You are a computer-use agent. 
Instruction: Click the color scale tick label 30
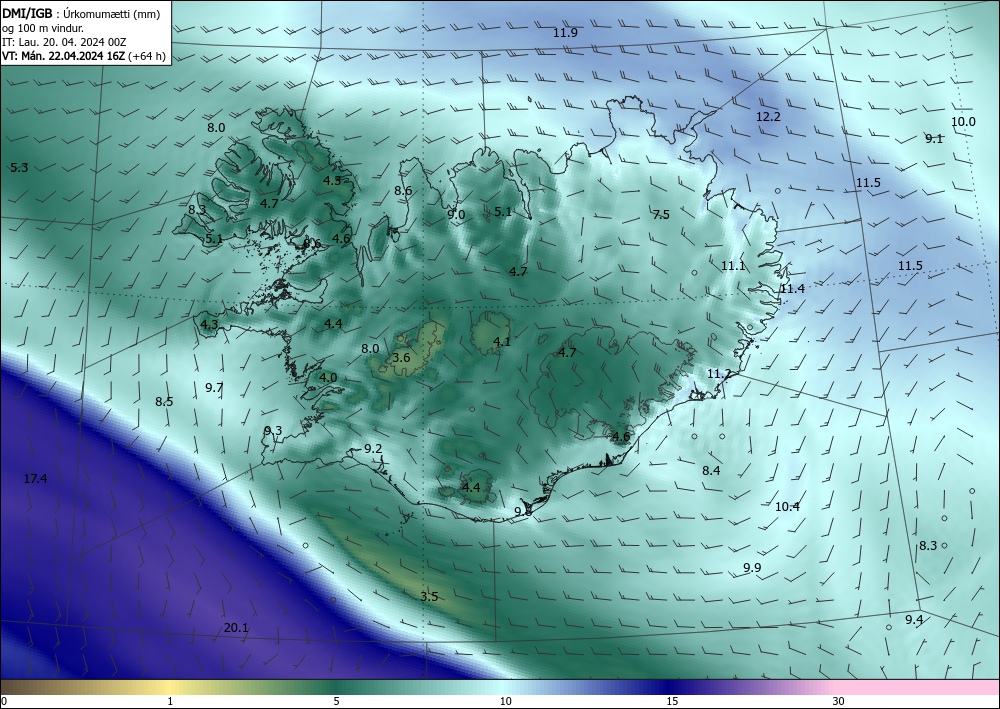(839, 701)
